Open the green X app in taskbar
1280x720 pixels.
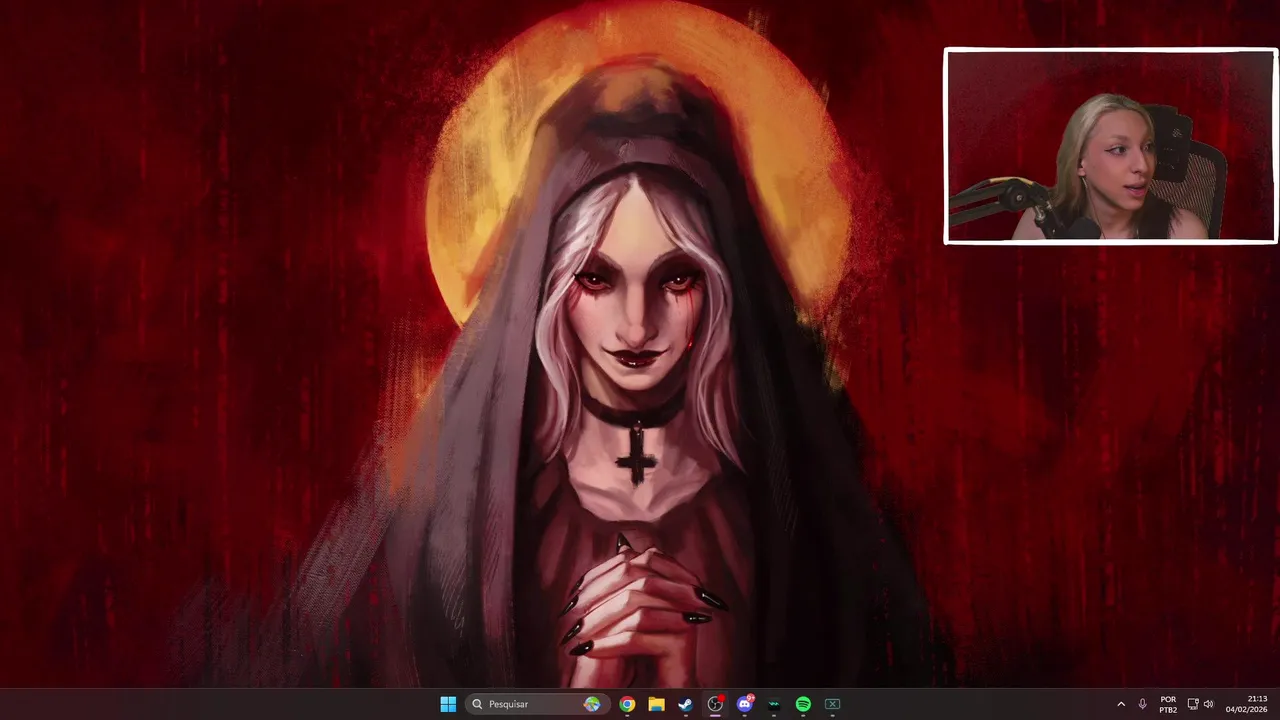coord(832,704)
